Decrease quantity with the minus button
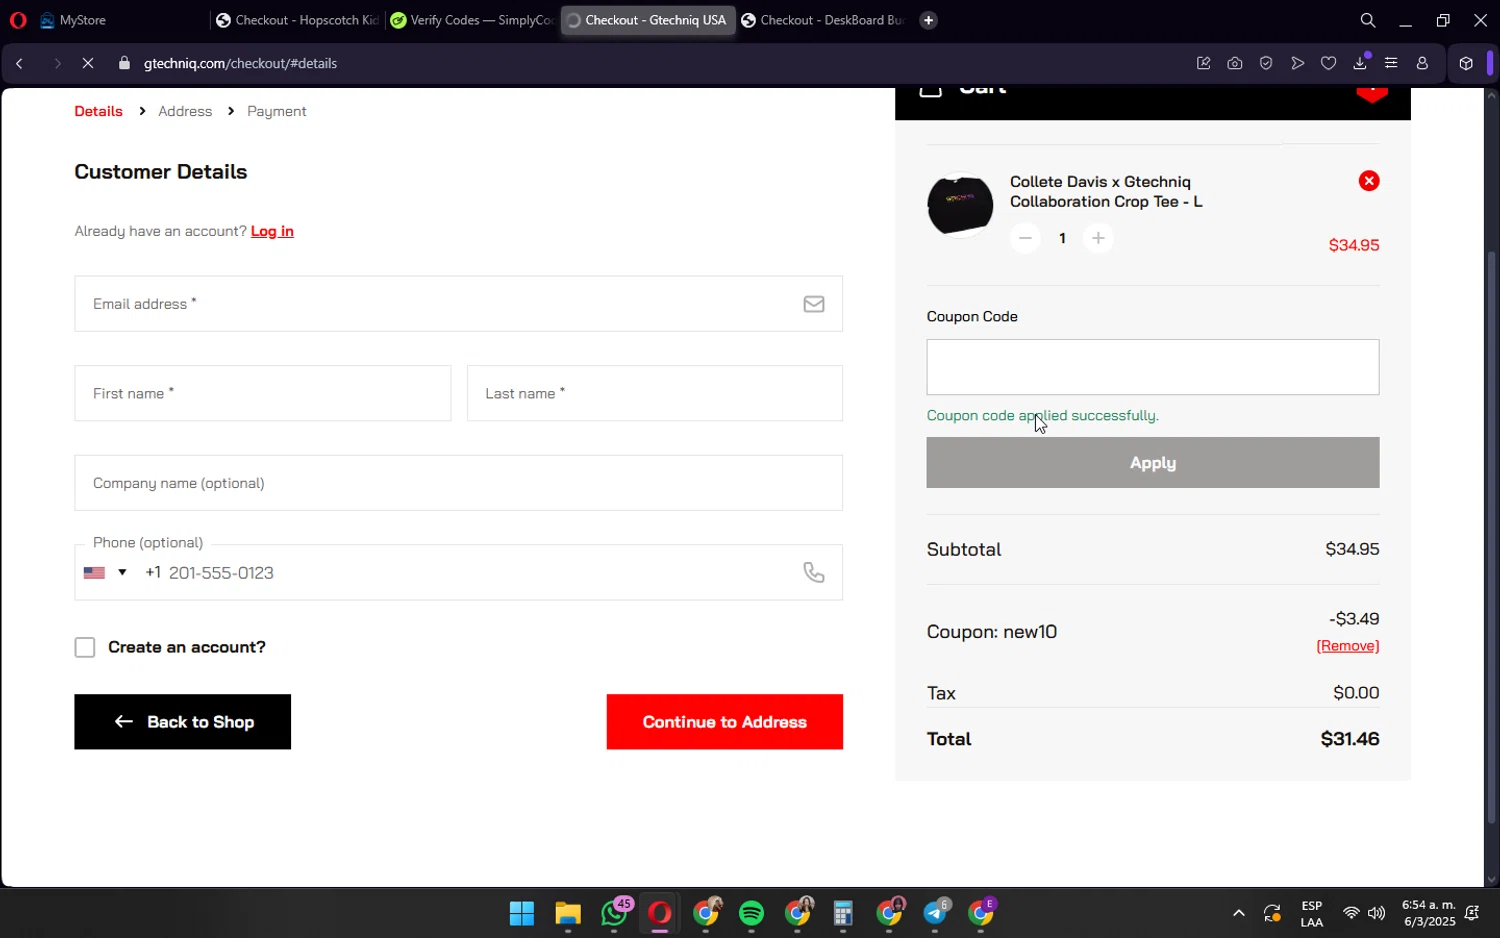Image resolution: width=1500 pixels, height=938 pixels. tap(1024, 238)
